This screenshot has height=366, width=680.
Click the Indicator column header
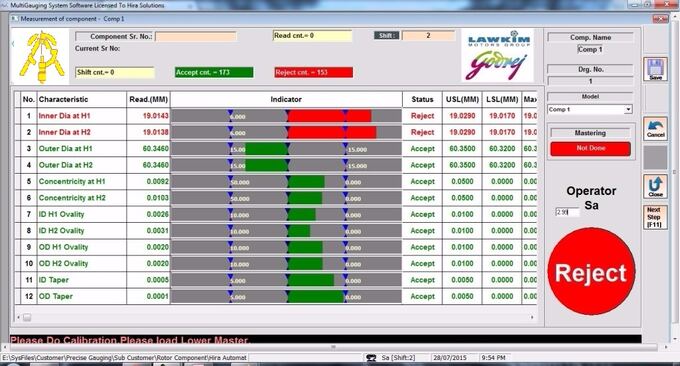click(286, 99)
